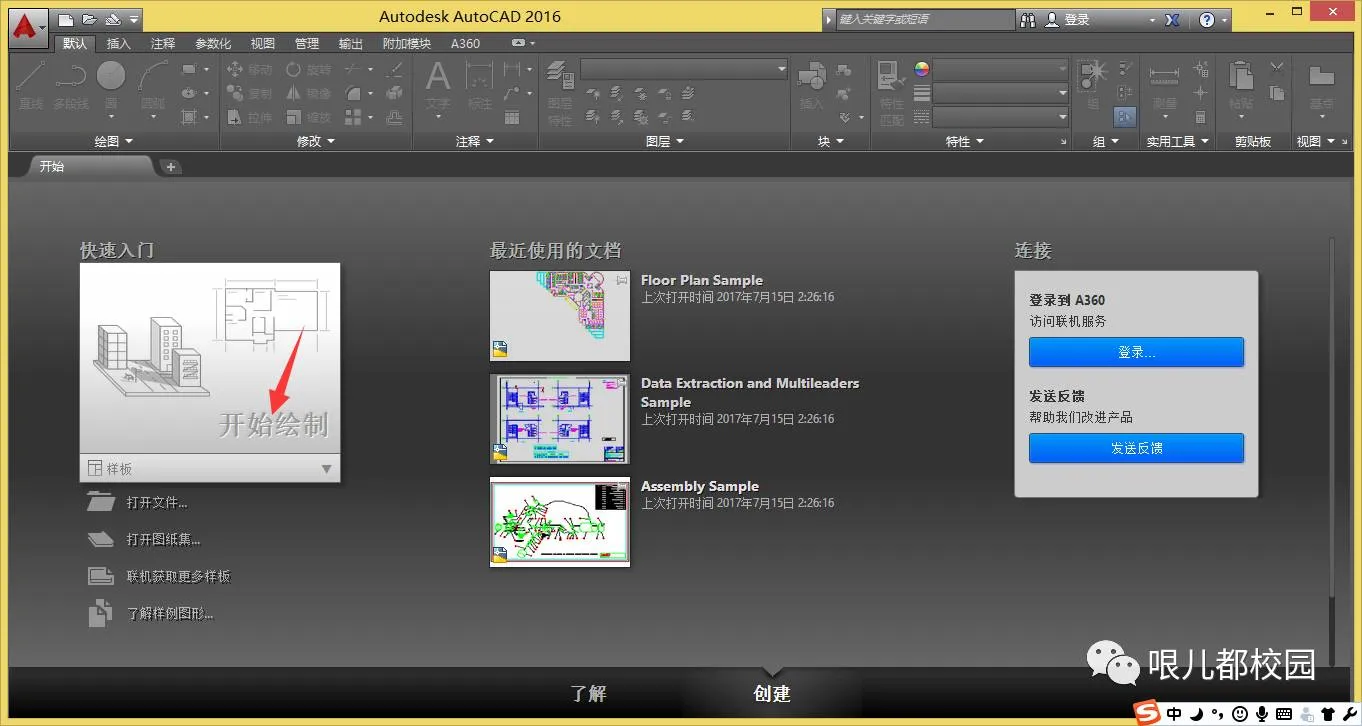Switch to the Parametric (参数化) ribbon tab
The width and height of the screenshot is (1362, 726).
pyautogui.click(x=213, y=43)
